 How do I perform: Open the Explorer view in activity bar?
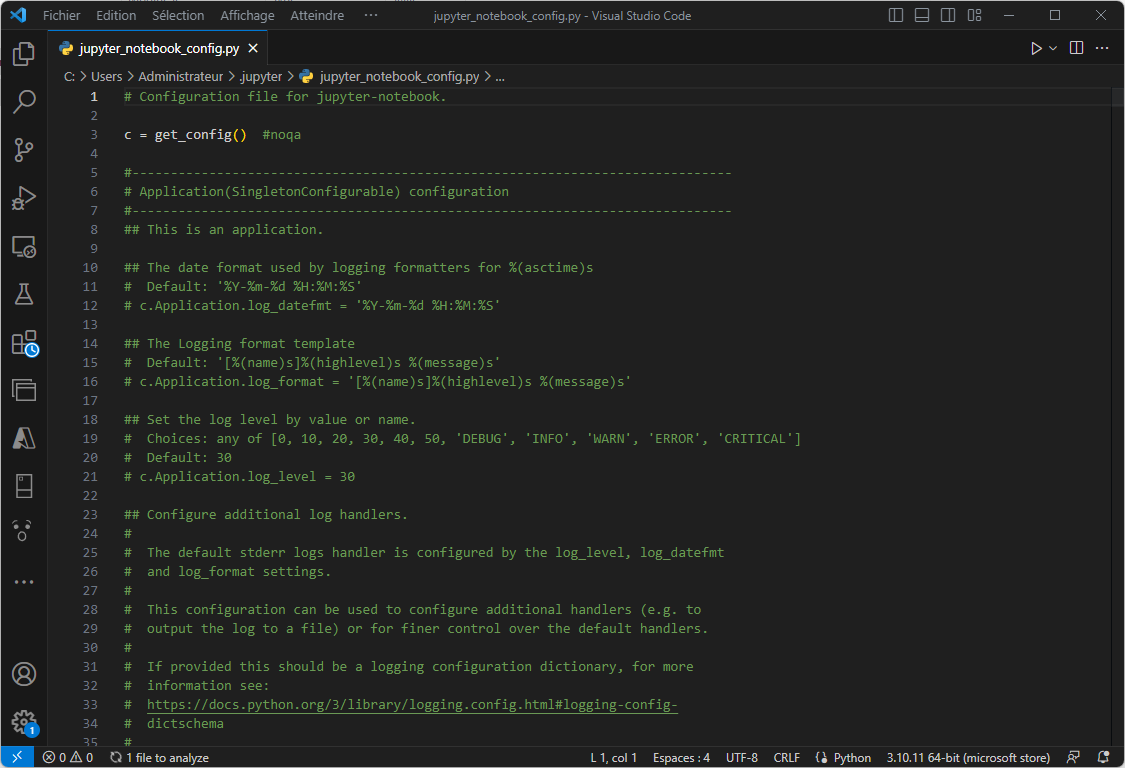[x=24, y=54]
